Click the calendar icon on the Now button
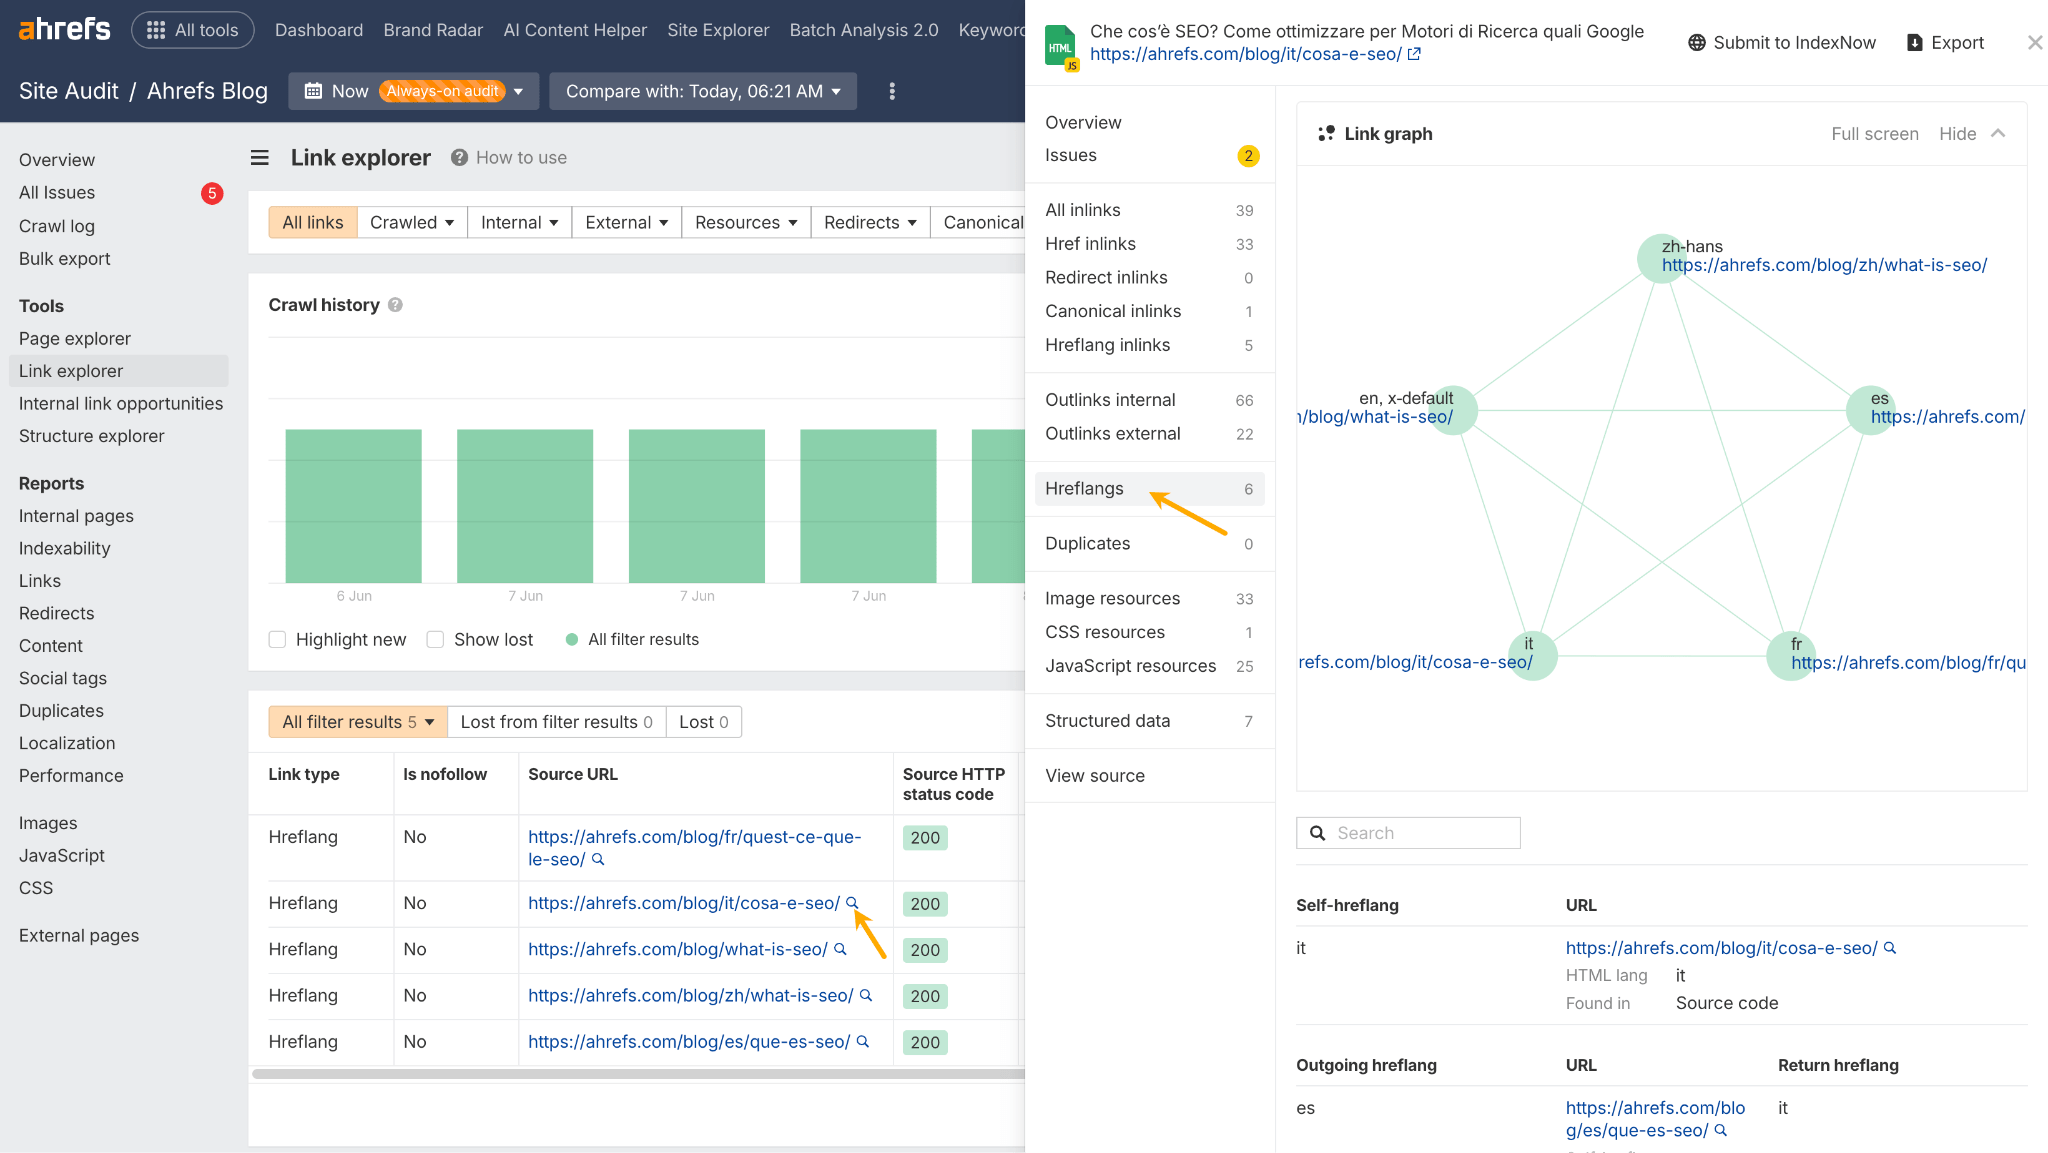The height and width of the screenshot is (1153, 2048). (x=315, y=91)
